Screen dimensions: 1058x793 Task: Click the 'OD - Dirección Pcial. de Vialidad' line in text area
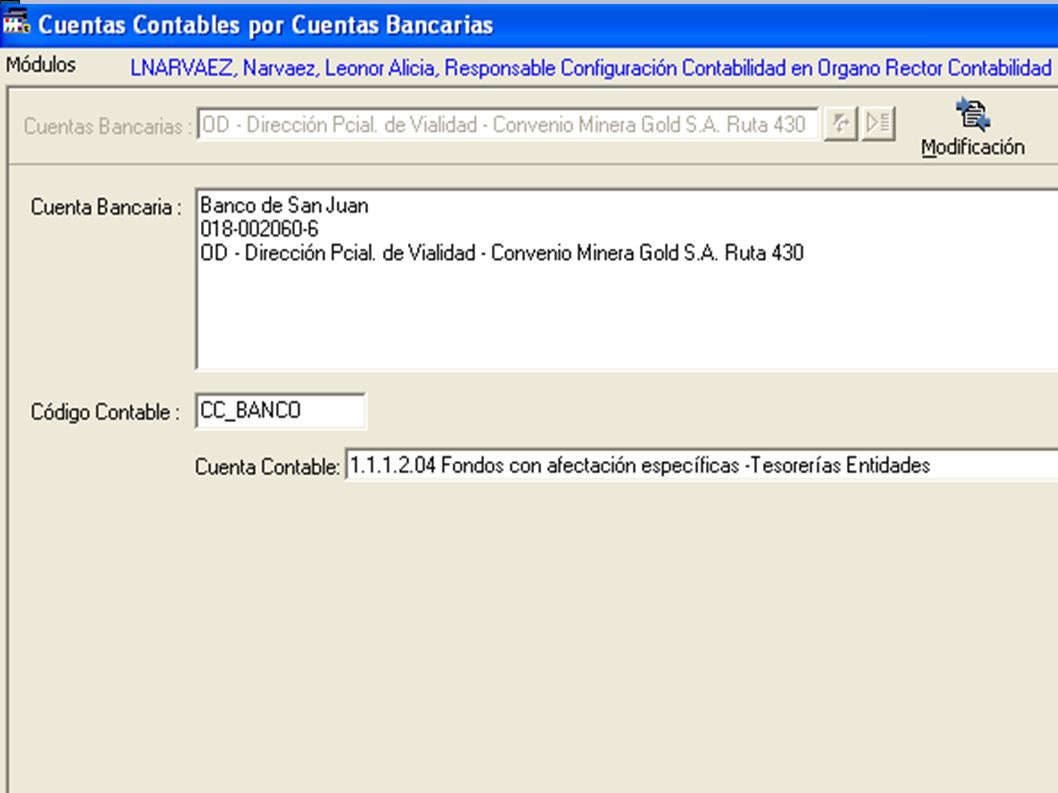(502, 253)
